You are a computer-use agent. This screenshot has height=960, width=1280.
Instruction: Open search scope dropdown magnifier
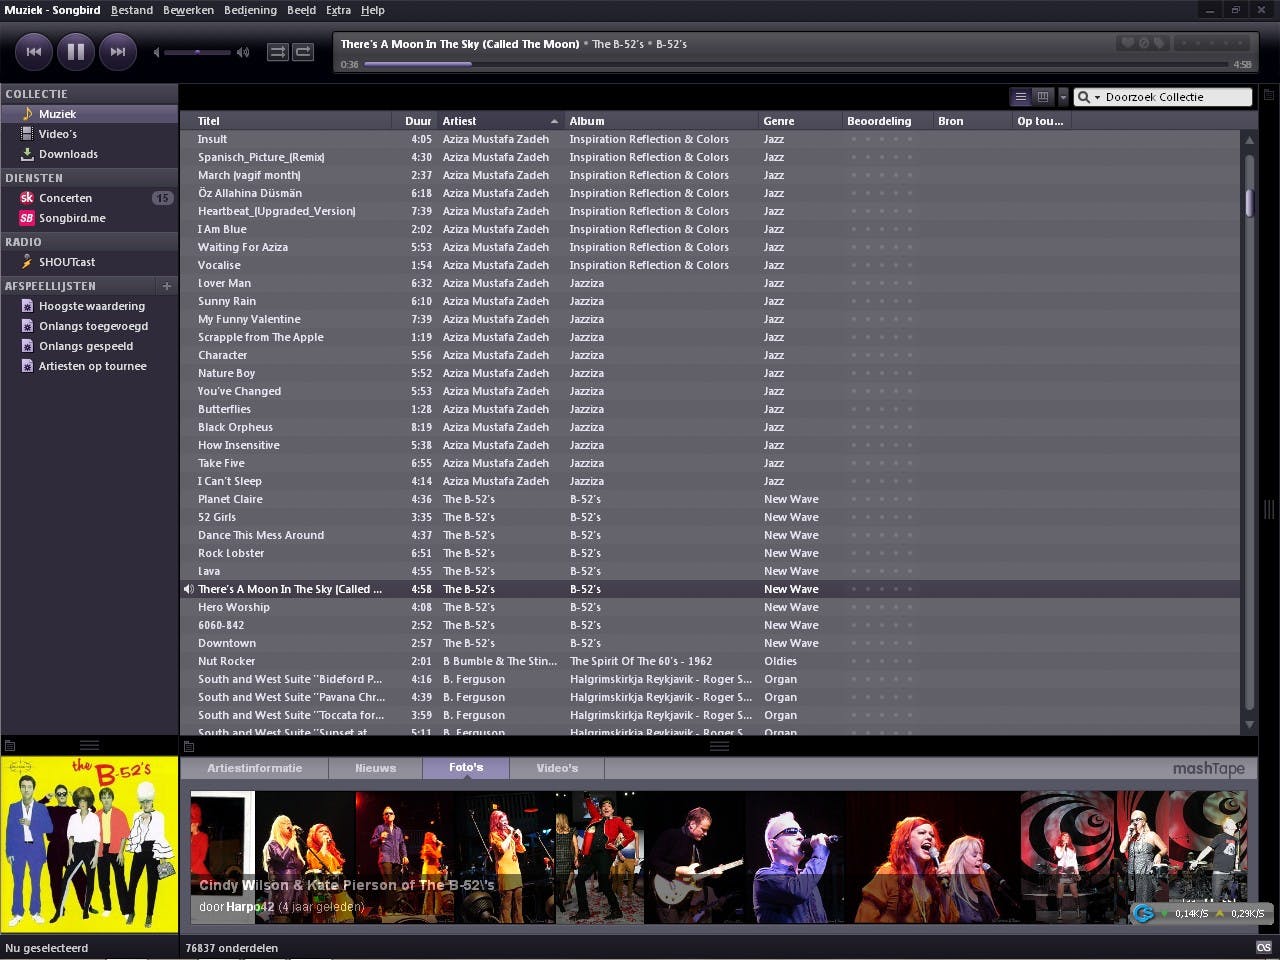[x=1087, y=97]
